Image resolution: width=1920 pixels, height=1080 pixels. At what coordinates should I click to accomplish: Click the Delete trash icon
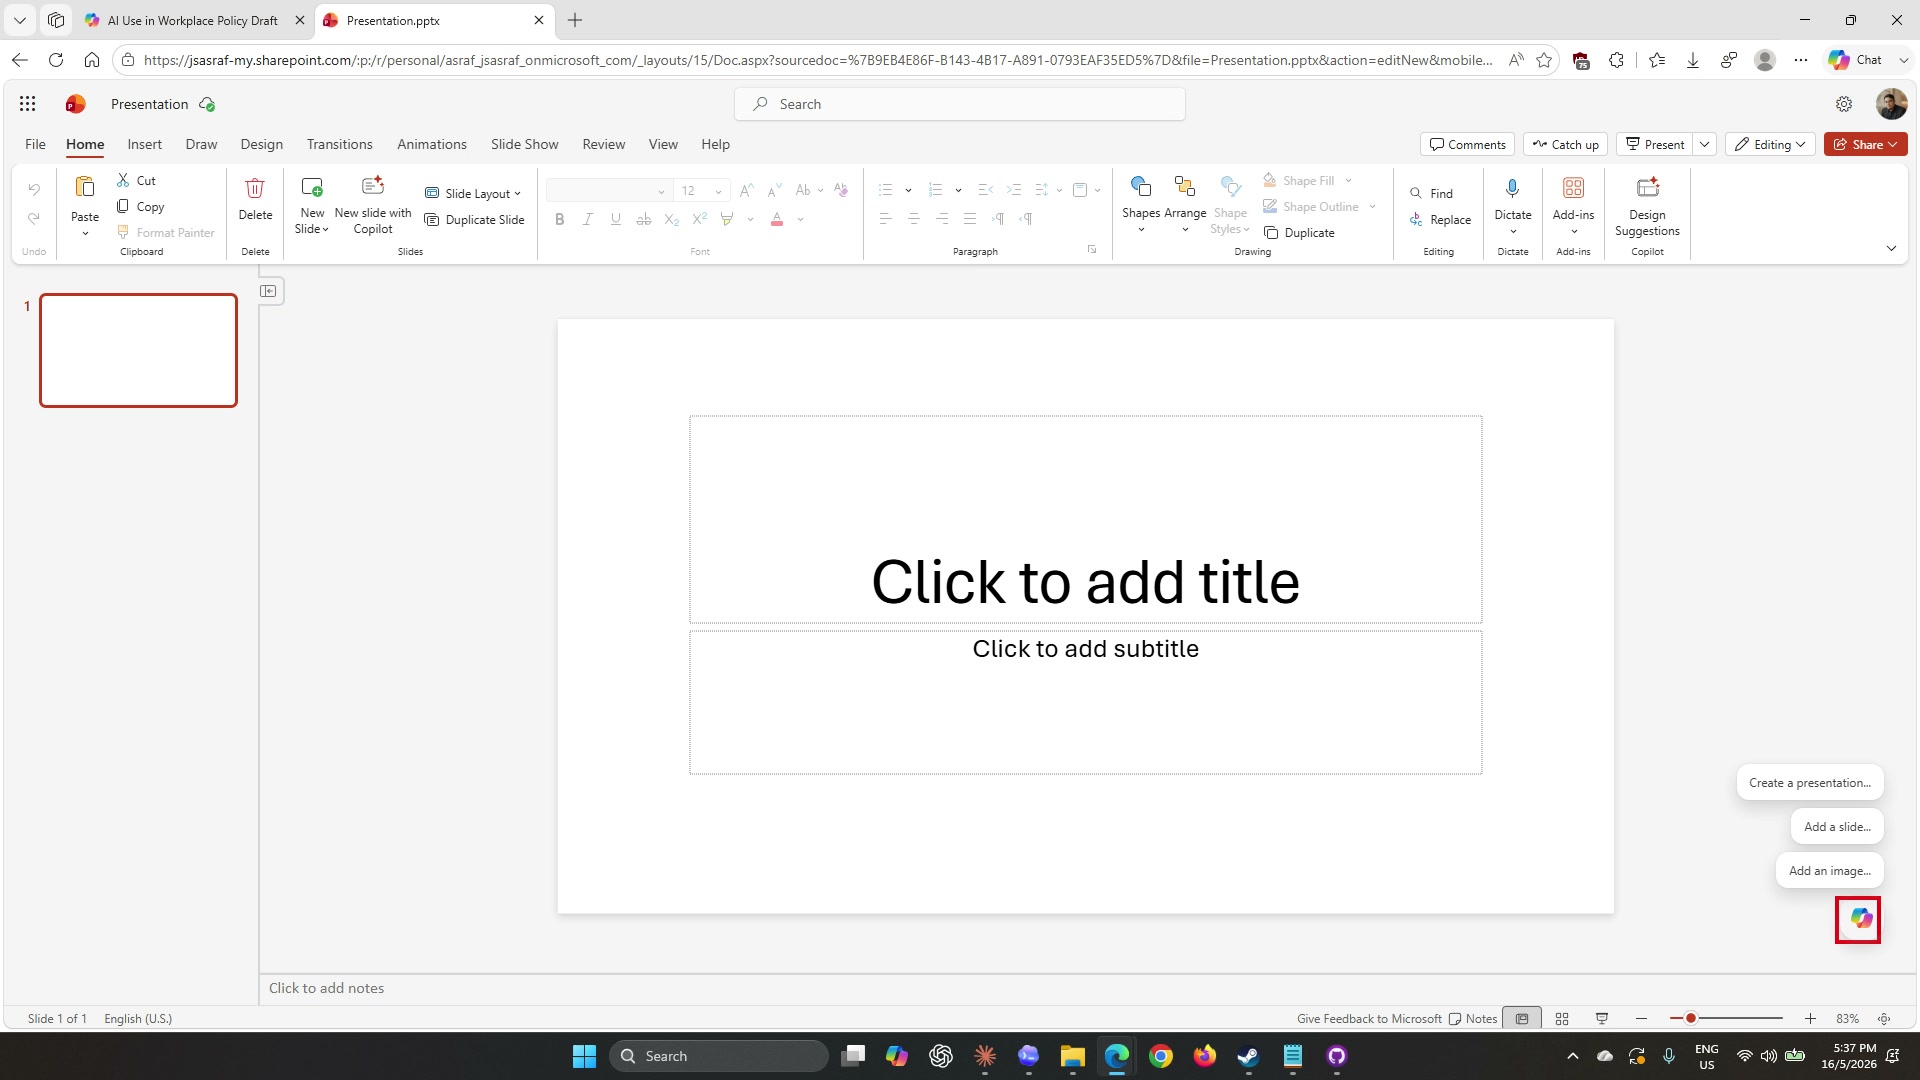click(255, 188)
